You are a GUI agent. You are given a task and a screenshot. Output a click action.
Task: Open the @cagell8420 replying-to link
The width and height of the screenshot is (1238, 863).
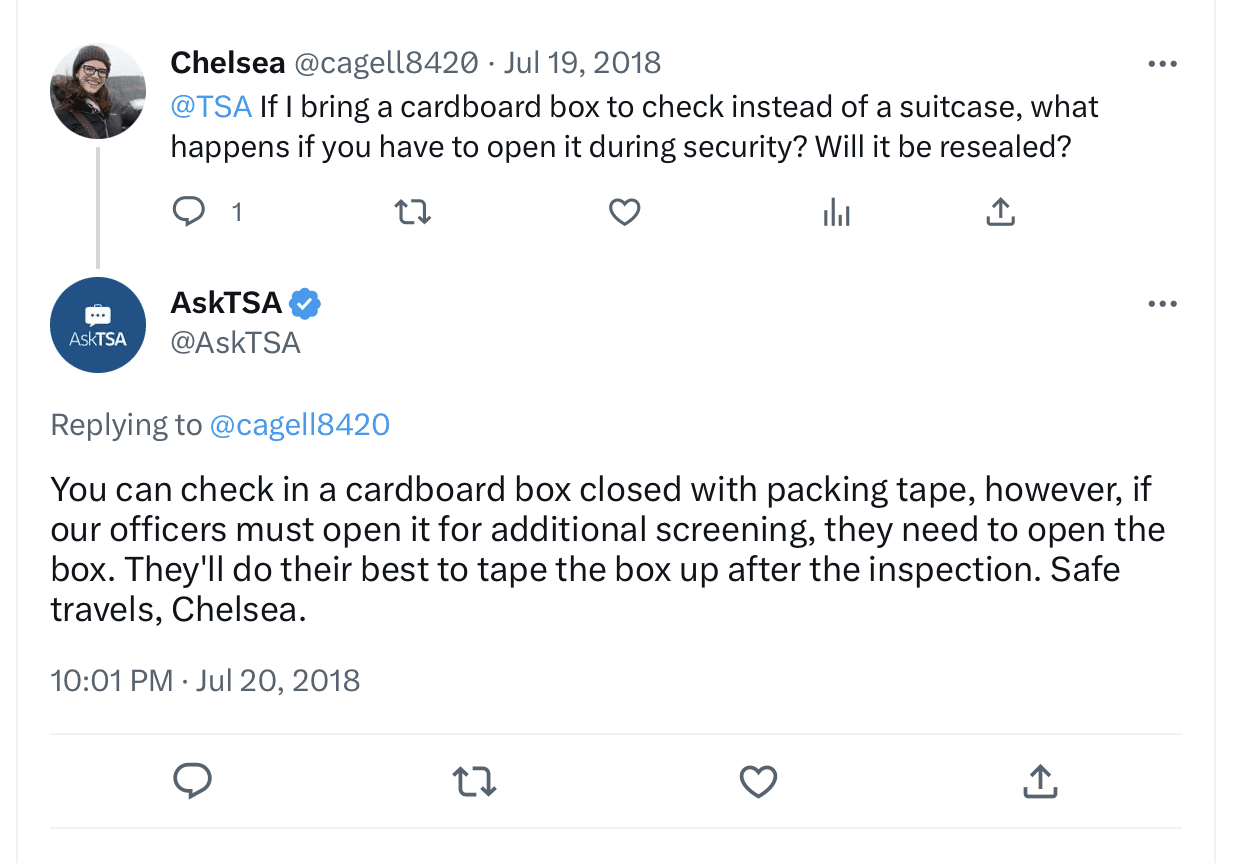pyautogui.click(x=299, y=425)
